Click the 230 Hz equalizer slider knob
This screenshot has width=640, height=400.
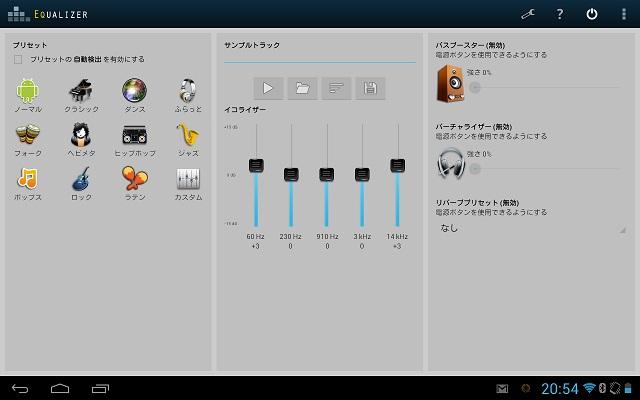[x=291, y=175]
